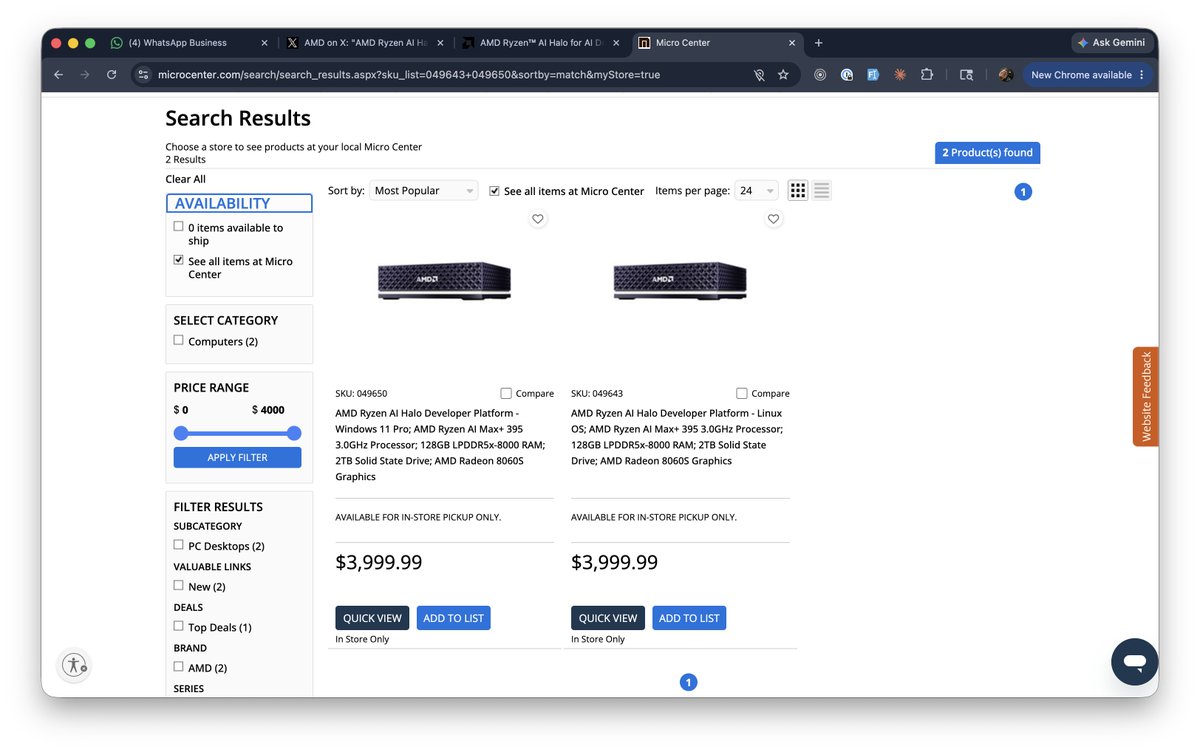Open the accessibility options icon
The image size is (1200, 752).
(75, 664)
